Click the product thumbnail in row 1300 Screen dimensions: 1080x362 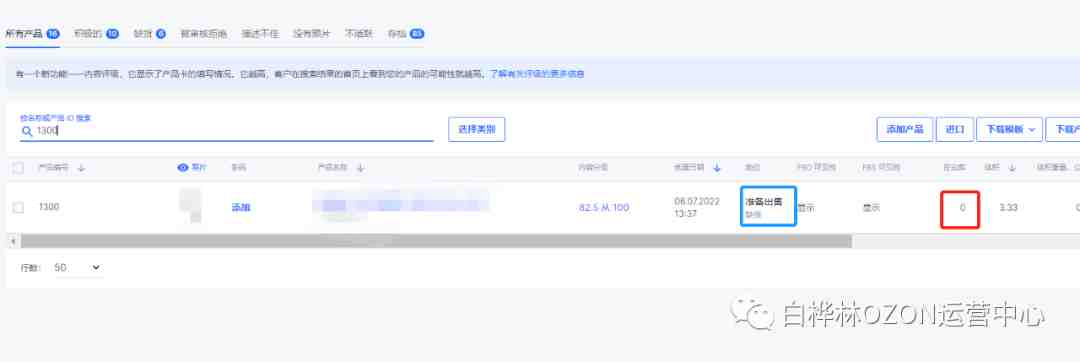tap(190, 206)
